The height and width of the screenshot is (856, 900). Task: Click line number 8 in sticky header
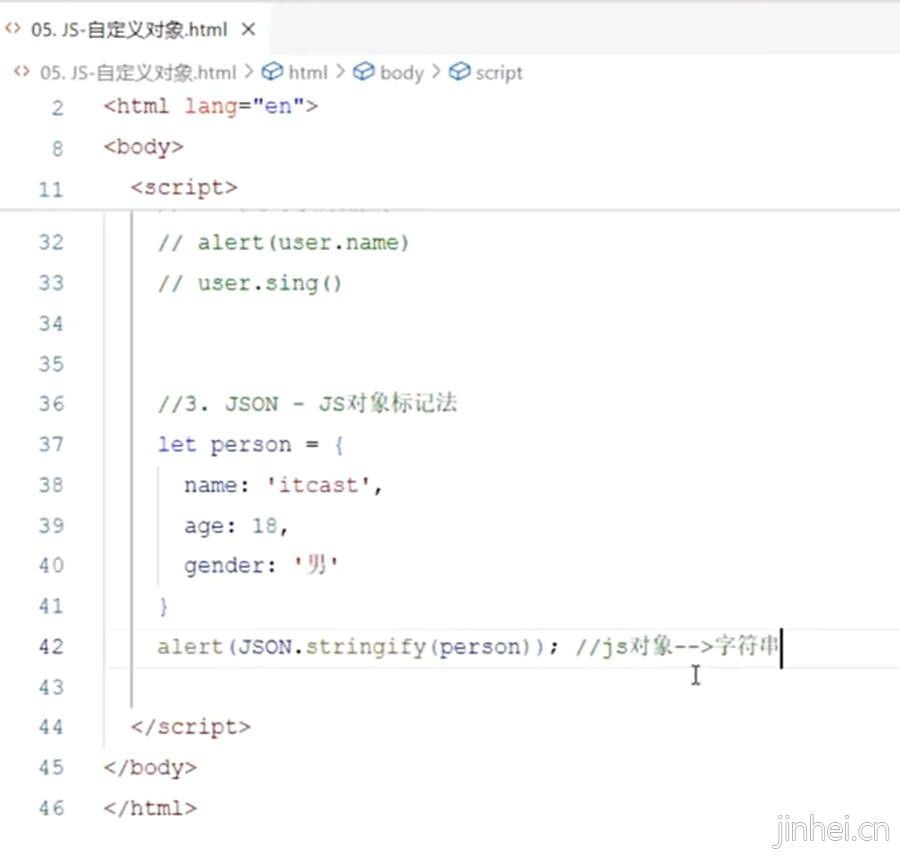click(57, 149)
